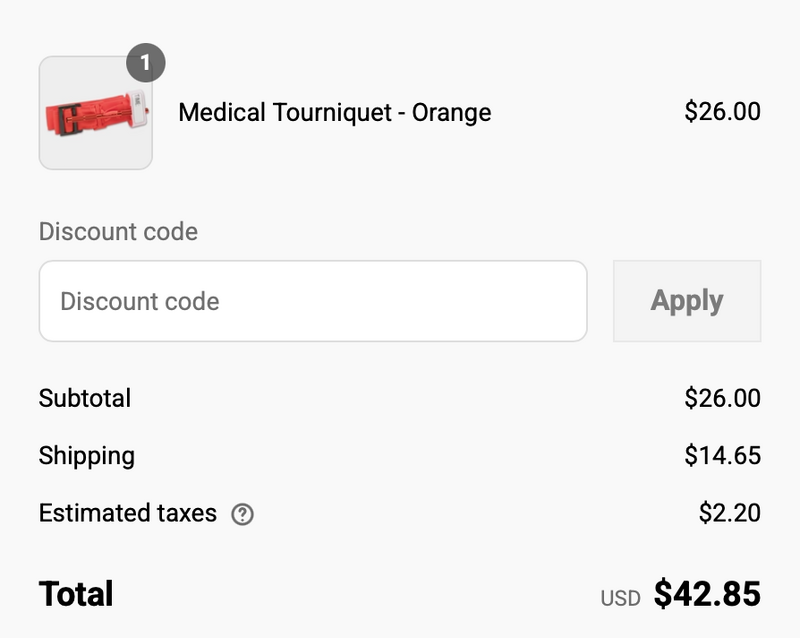Click the Subtotal amount $26.00
The width and height of the screenshot is (800, 638).
(x=722, y=398)
